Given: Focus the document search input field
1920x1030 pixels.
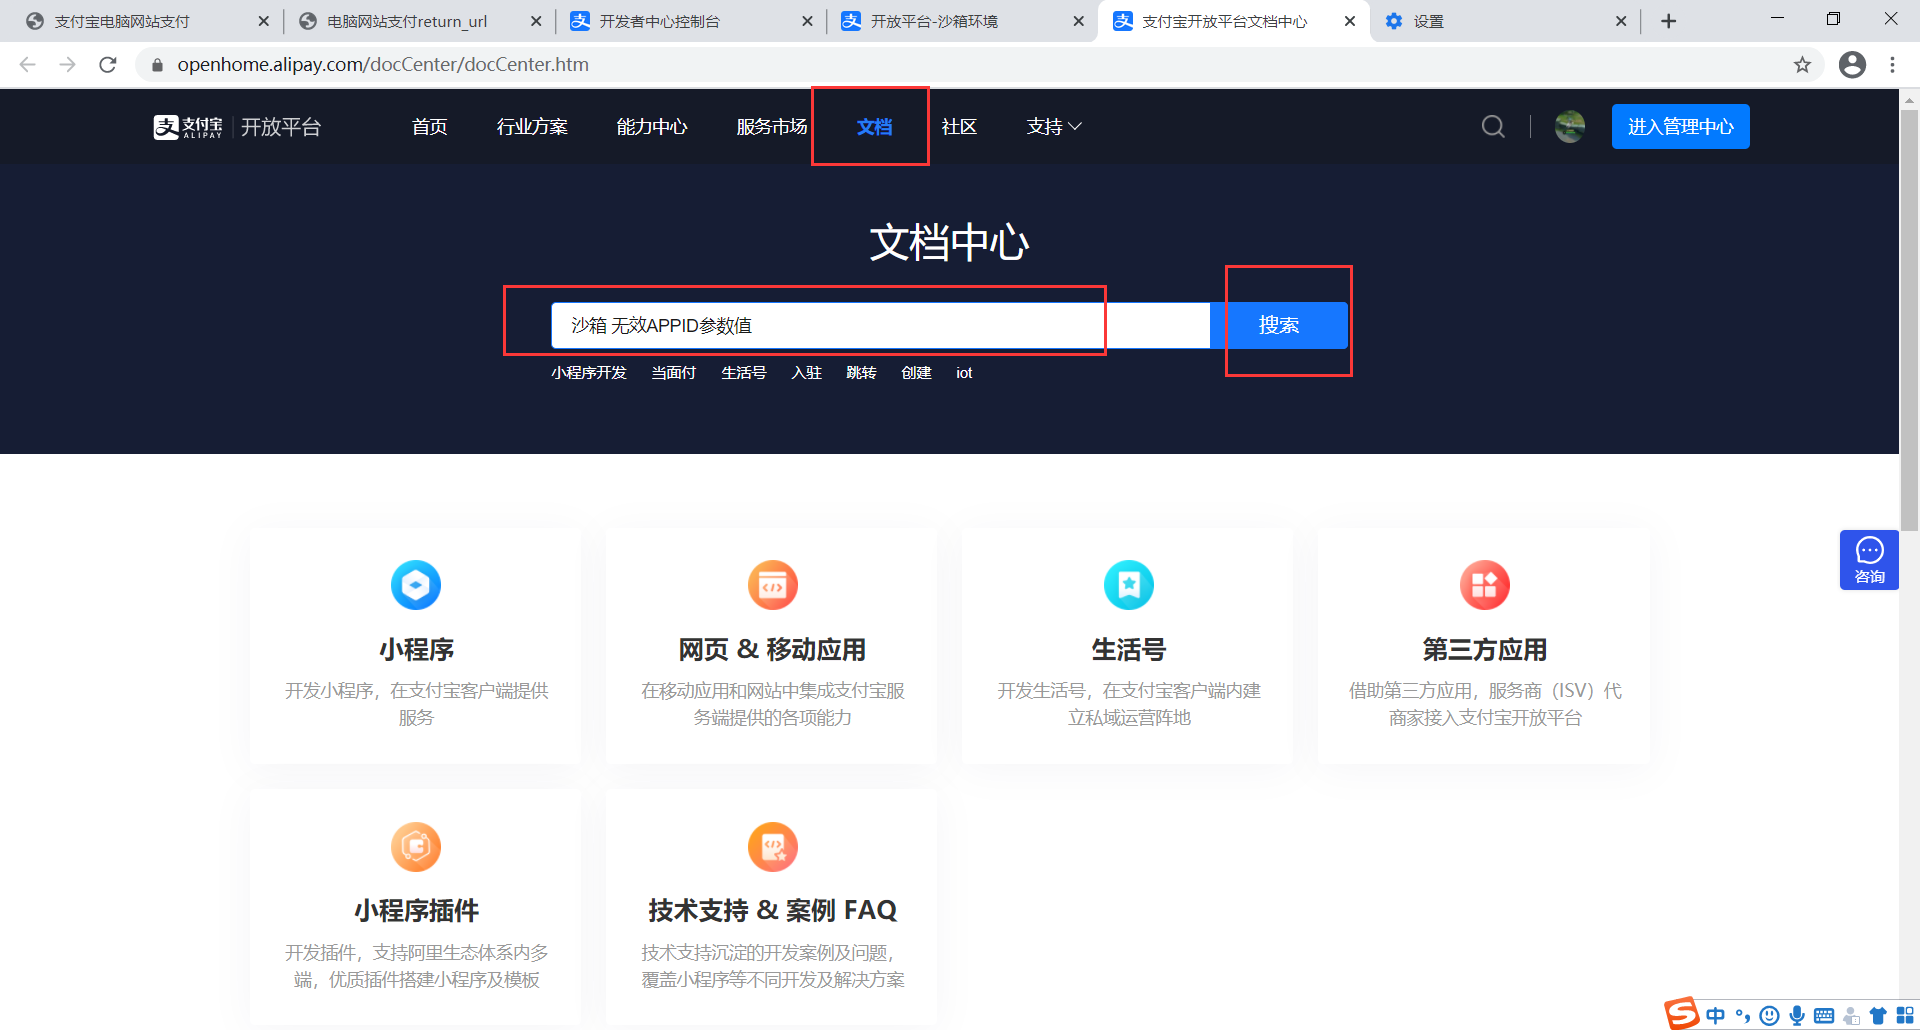Looking at the screenshot, I should 880,325.
